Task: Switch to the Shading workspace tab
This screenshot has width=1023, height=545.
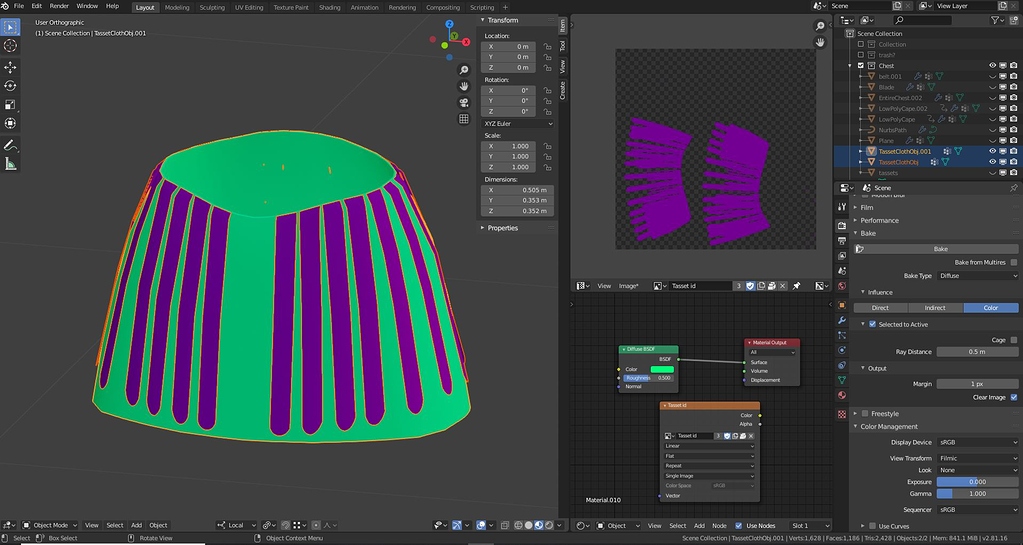Action: coord(329,7)
